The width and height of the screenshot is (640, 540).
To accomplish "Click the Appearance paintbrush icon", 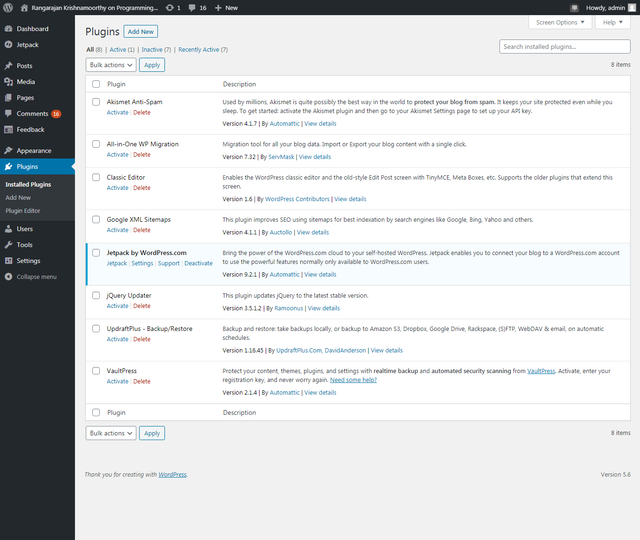I will coord(8,151).
